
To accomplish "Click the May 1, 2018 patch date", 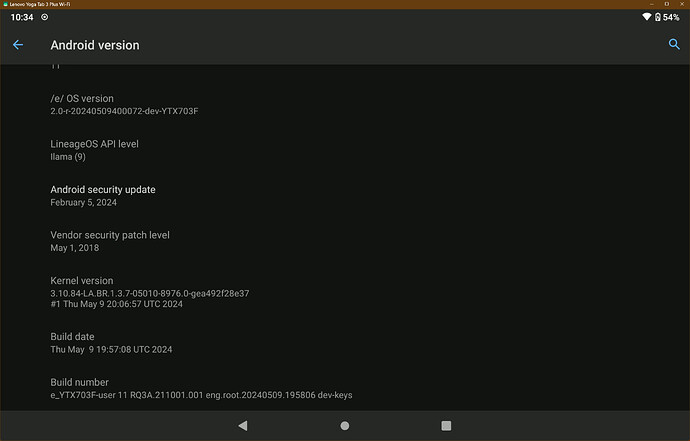I will [75, 248].
